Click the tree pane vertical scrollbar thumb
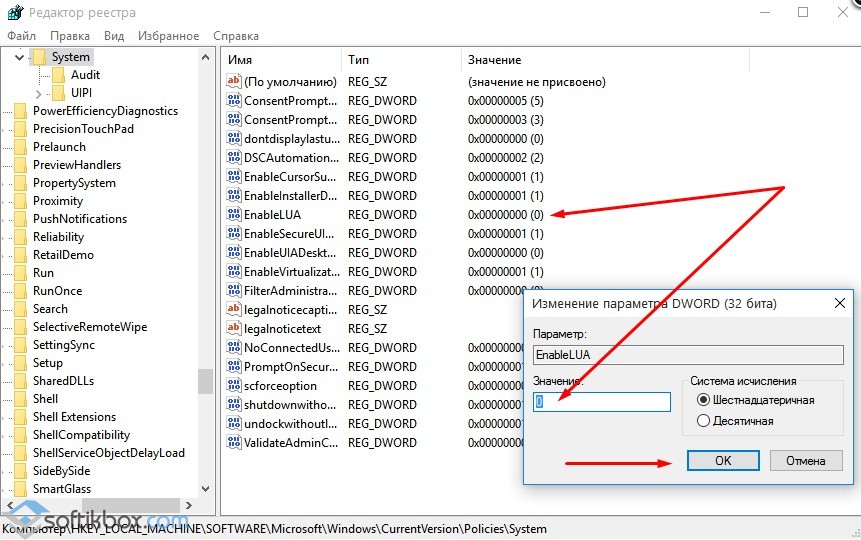Screen dimensions: 861x540 click(205, 381)
